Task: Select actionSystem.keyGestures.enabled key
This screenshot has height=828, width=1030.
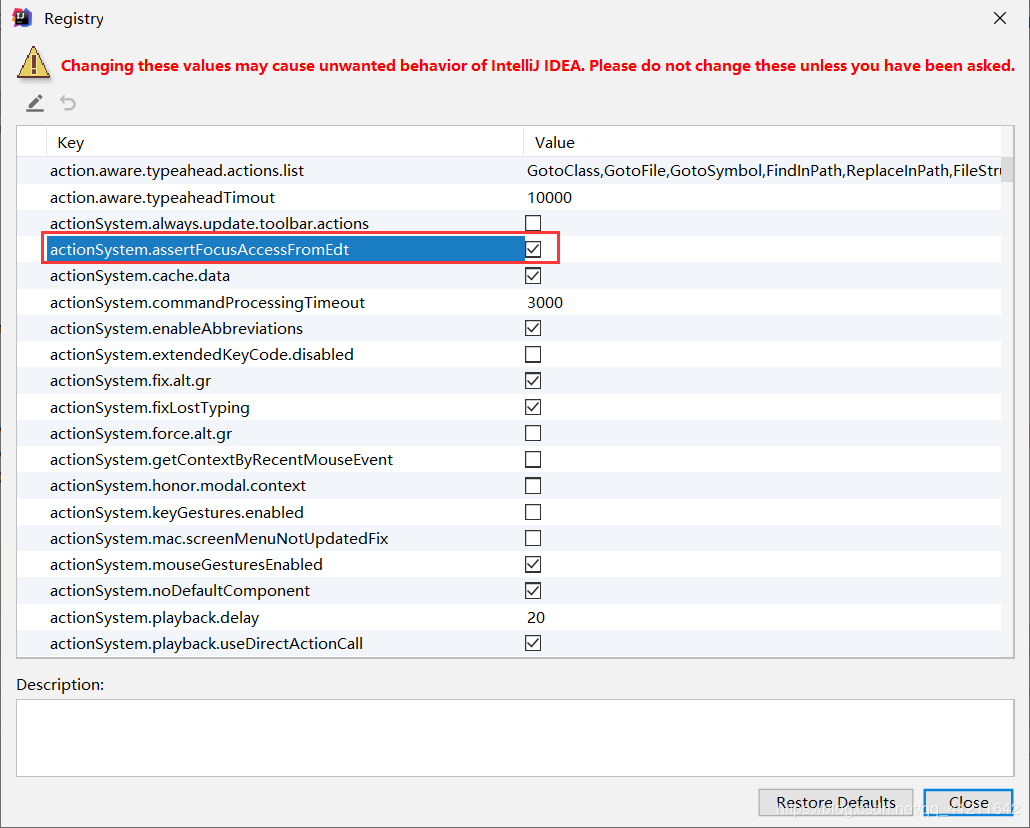Action: [176, 512]
